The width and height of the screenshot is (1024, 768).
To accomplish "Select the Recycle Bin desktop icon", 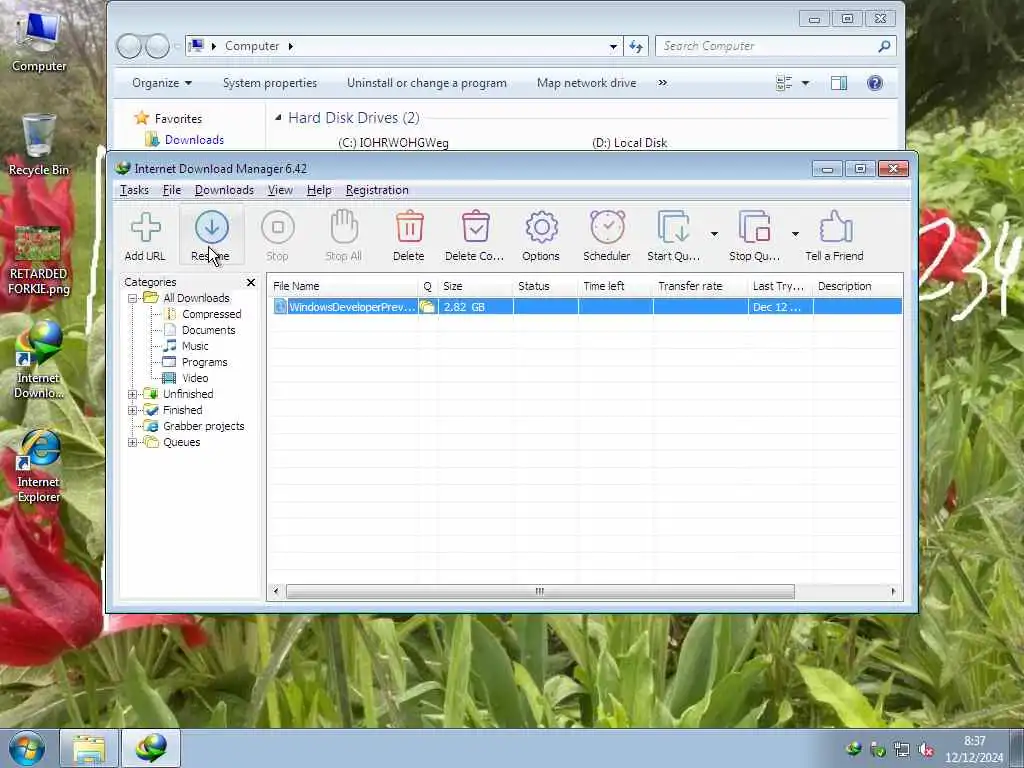I will [39, 145].
